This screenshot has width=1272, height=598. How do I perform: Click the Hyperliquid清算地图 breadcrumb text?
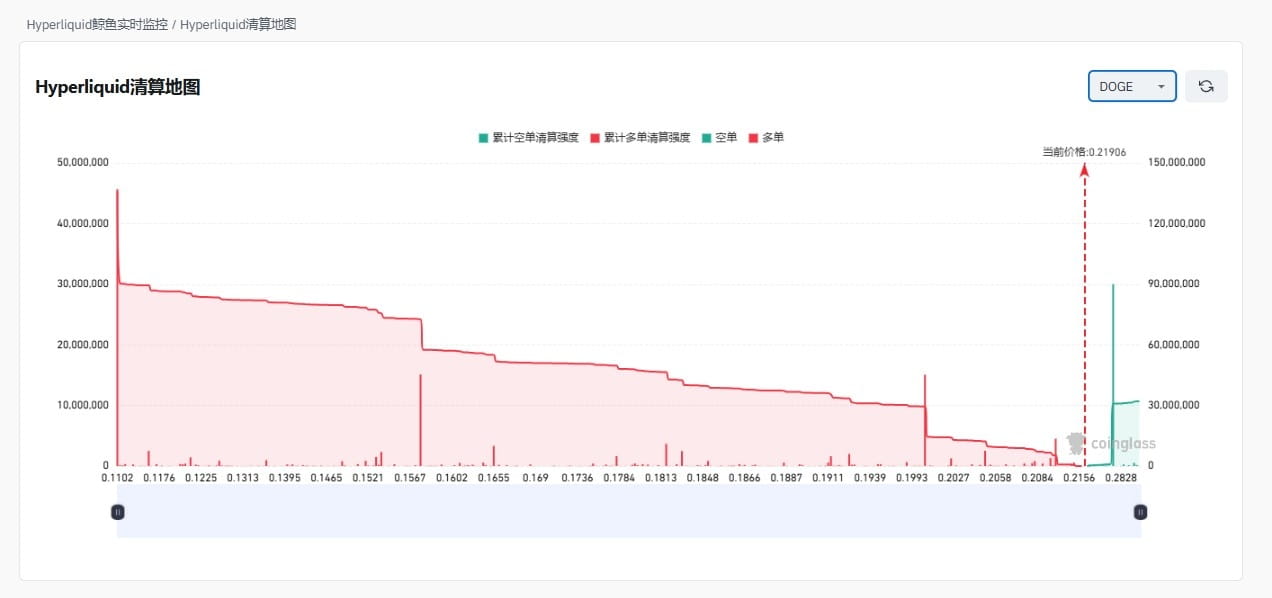point(238,24)
